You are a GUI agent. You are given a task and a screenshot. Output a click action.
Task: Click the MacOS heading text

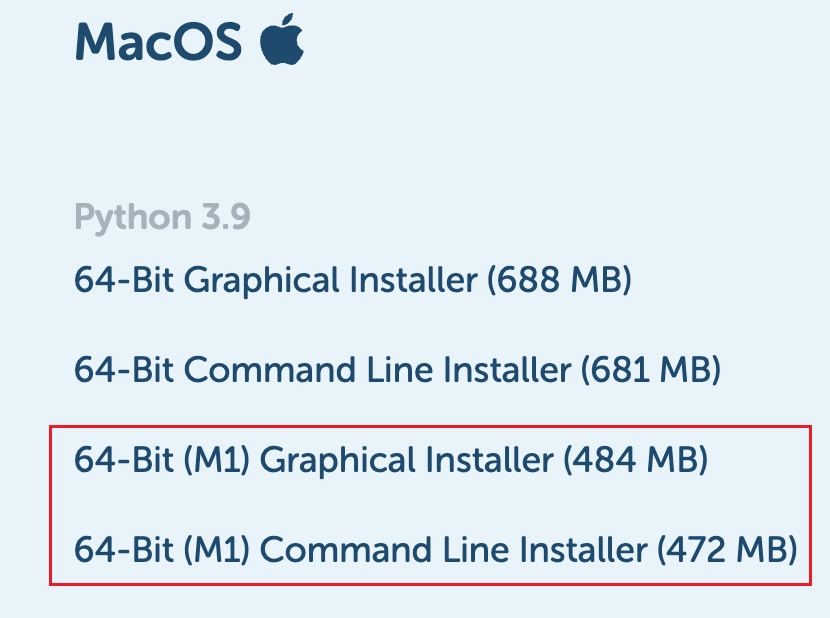[158, 42]
